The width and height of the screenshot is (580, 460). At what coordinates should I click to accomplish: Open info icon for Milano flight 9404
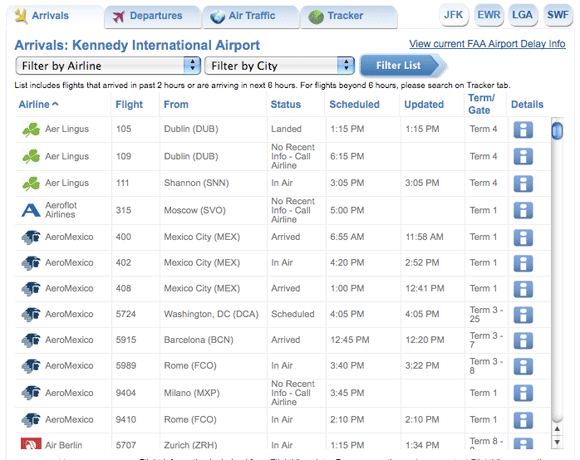tap(523, 393)
